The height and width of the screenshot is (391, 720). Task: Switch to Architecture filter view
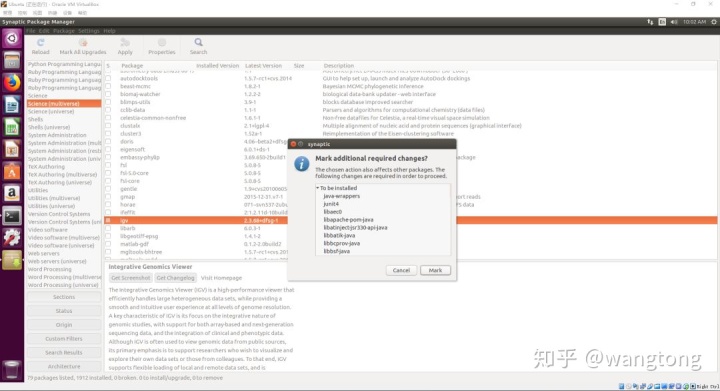point(64,366)
